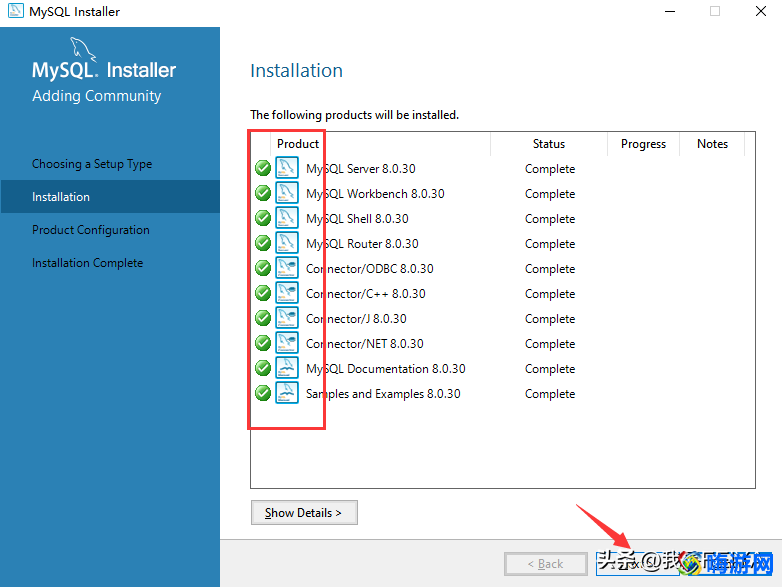
Task: Click Complete status for MySQL Router
Action: pyautogui.click(x=550, y=244)
